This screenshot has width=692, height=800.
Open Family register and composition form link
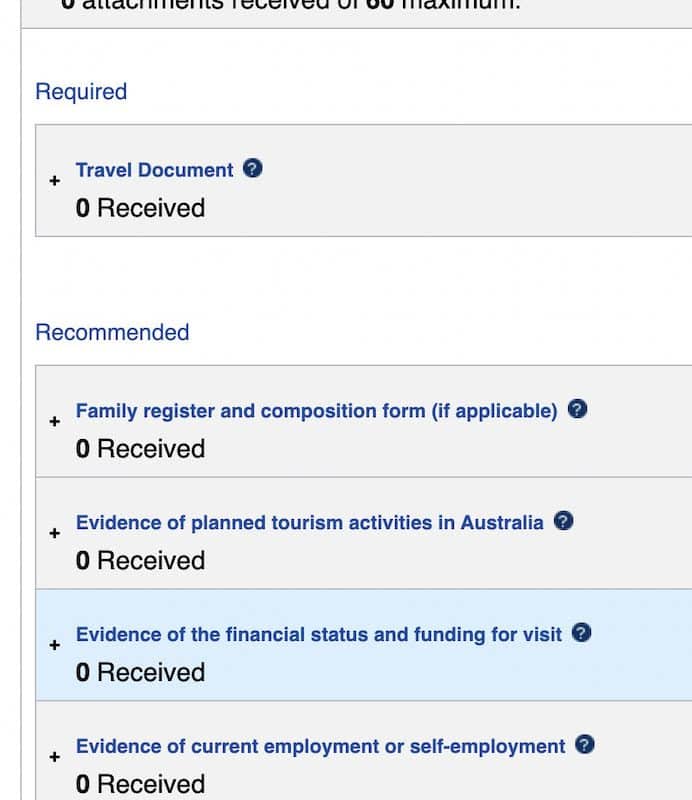point(316,410)
